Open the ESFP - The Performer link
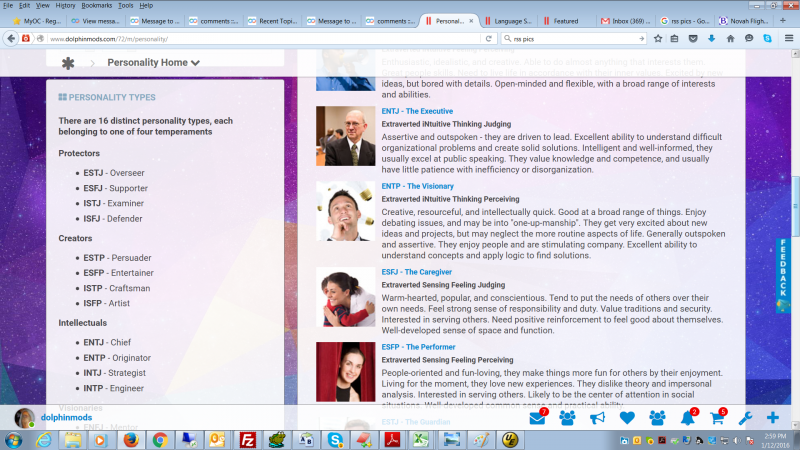This screenshot has width=800, height=450. click(418, 347)
